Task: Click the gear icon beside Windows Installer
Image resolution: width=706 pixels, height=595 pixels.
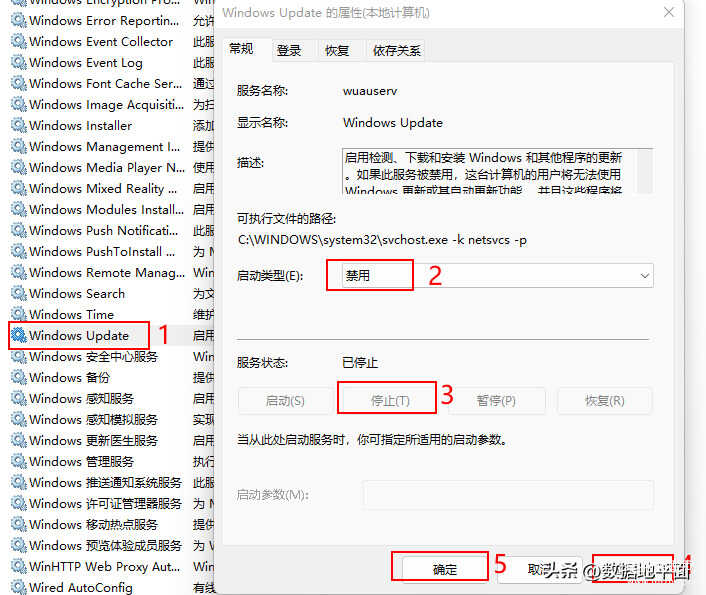Action: (18, 125)
